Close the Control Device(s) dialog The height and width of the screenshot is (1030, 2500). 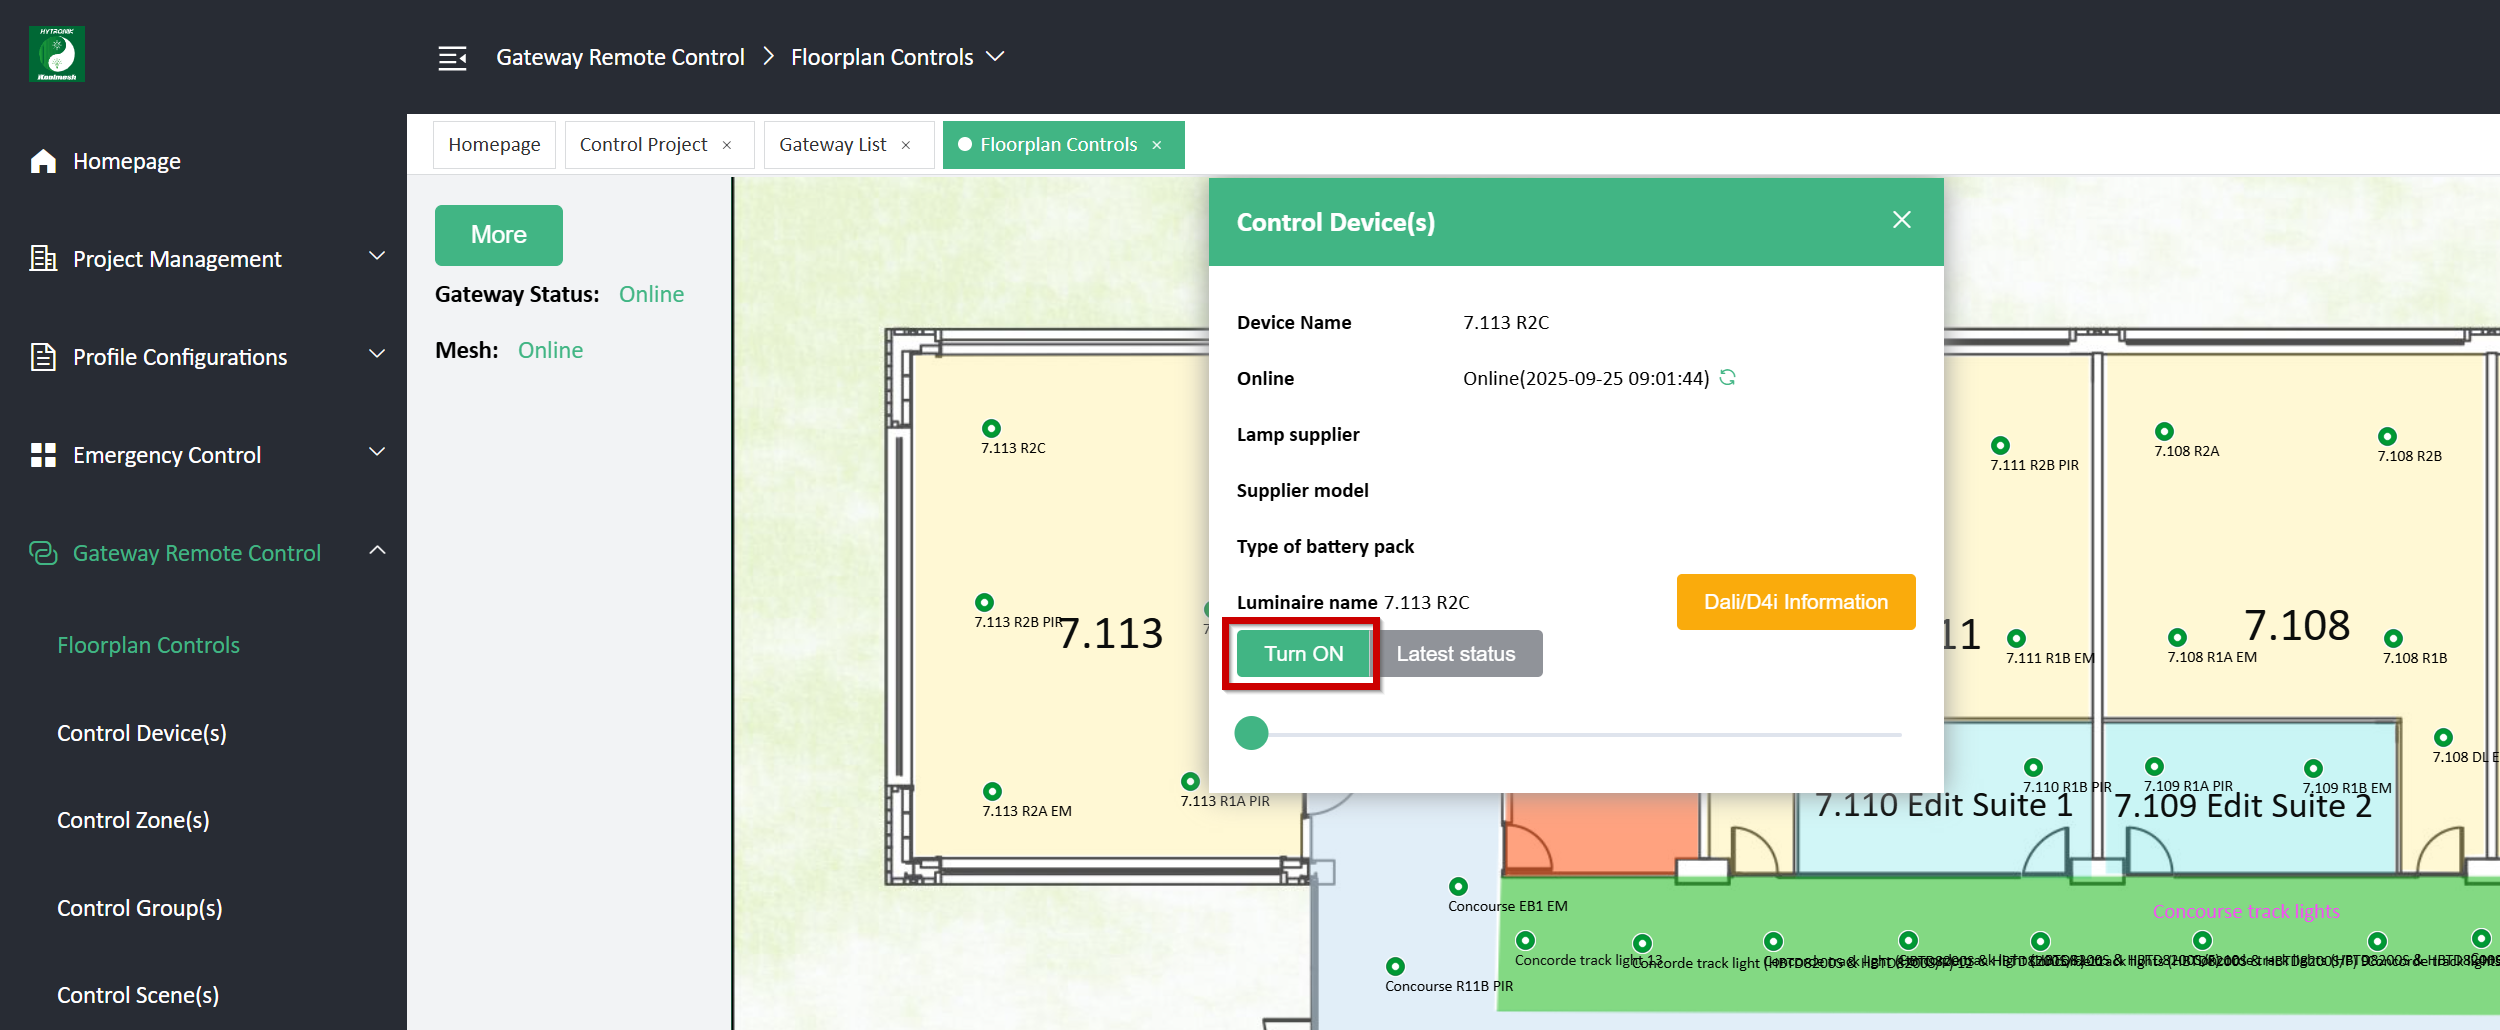(x=1901, y=220)
